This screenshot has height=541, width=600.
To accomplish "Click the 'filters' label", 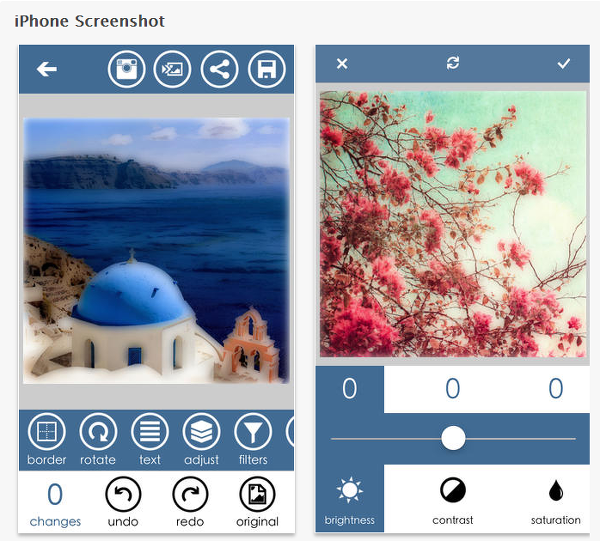I will [253, 460].
